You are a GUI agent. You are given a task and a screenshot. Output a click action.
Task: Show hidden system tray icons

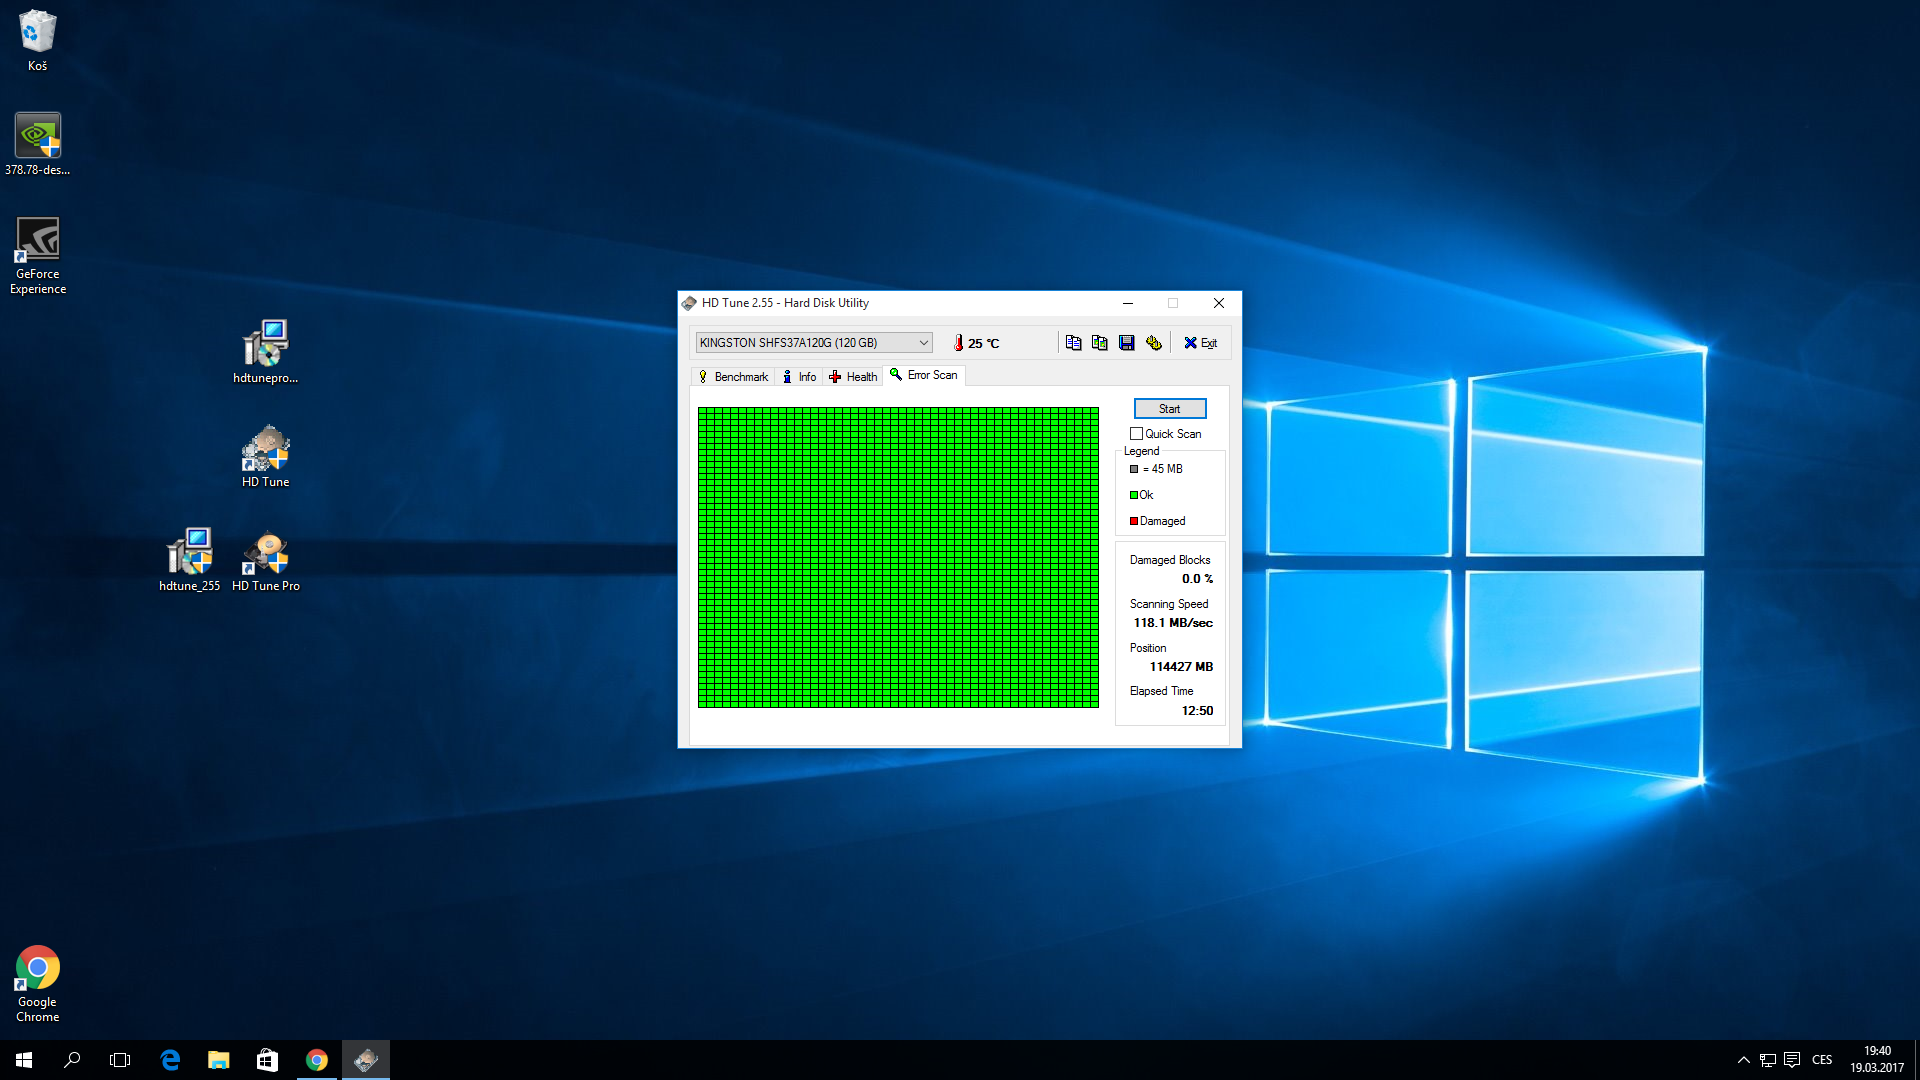click(1744, 1060)
